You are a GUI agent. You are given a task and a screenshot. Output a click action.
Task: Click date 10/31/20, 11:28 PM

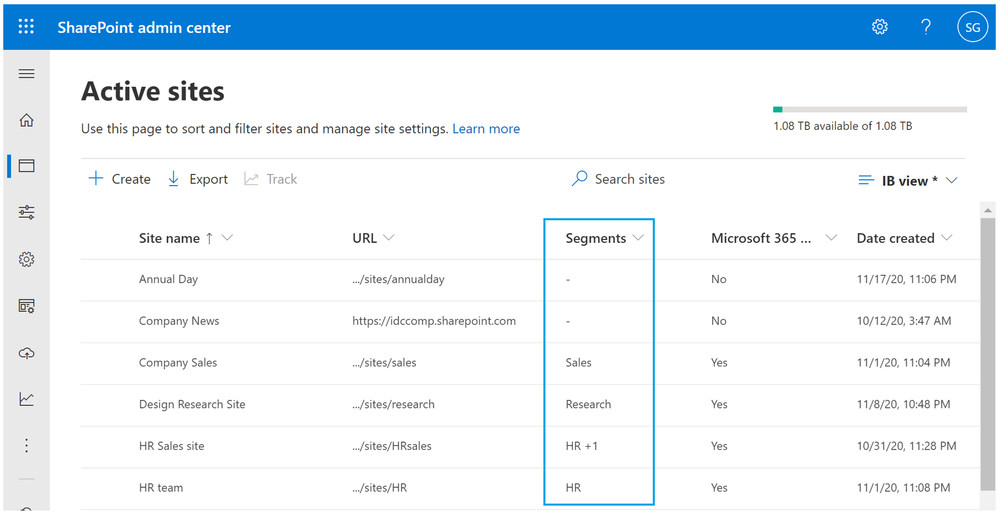tap(906, 446)
